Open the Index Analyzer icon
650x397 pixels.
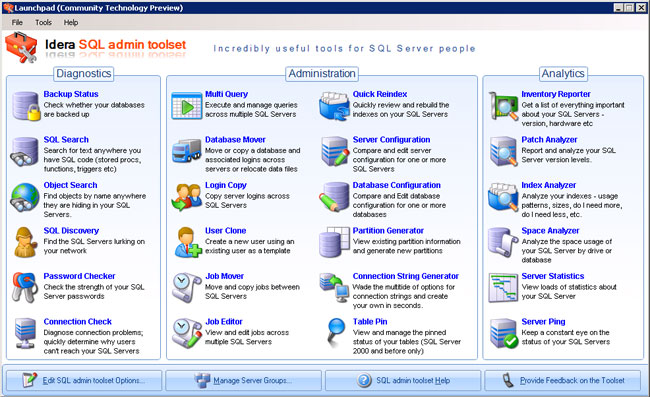pyautogui.click(x=503, y=197)
